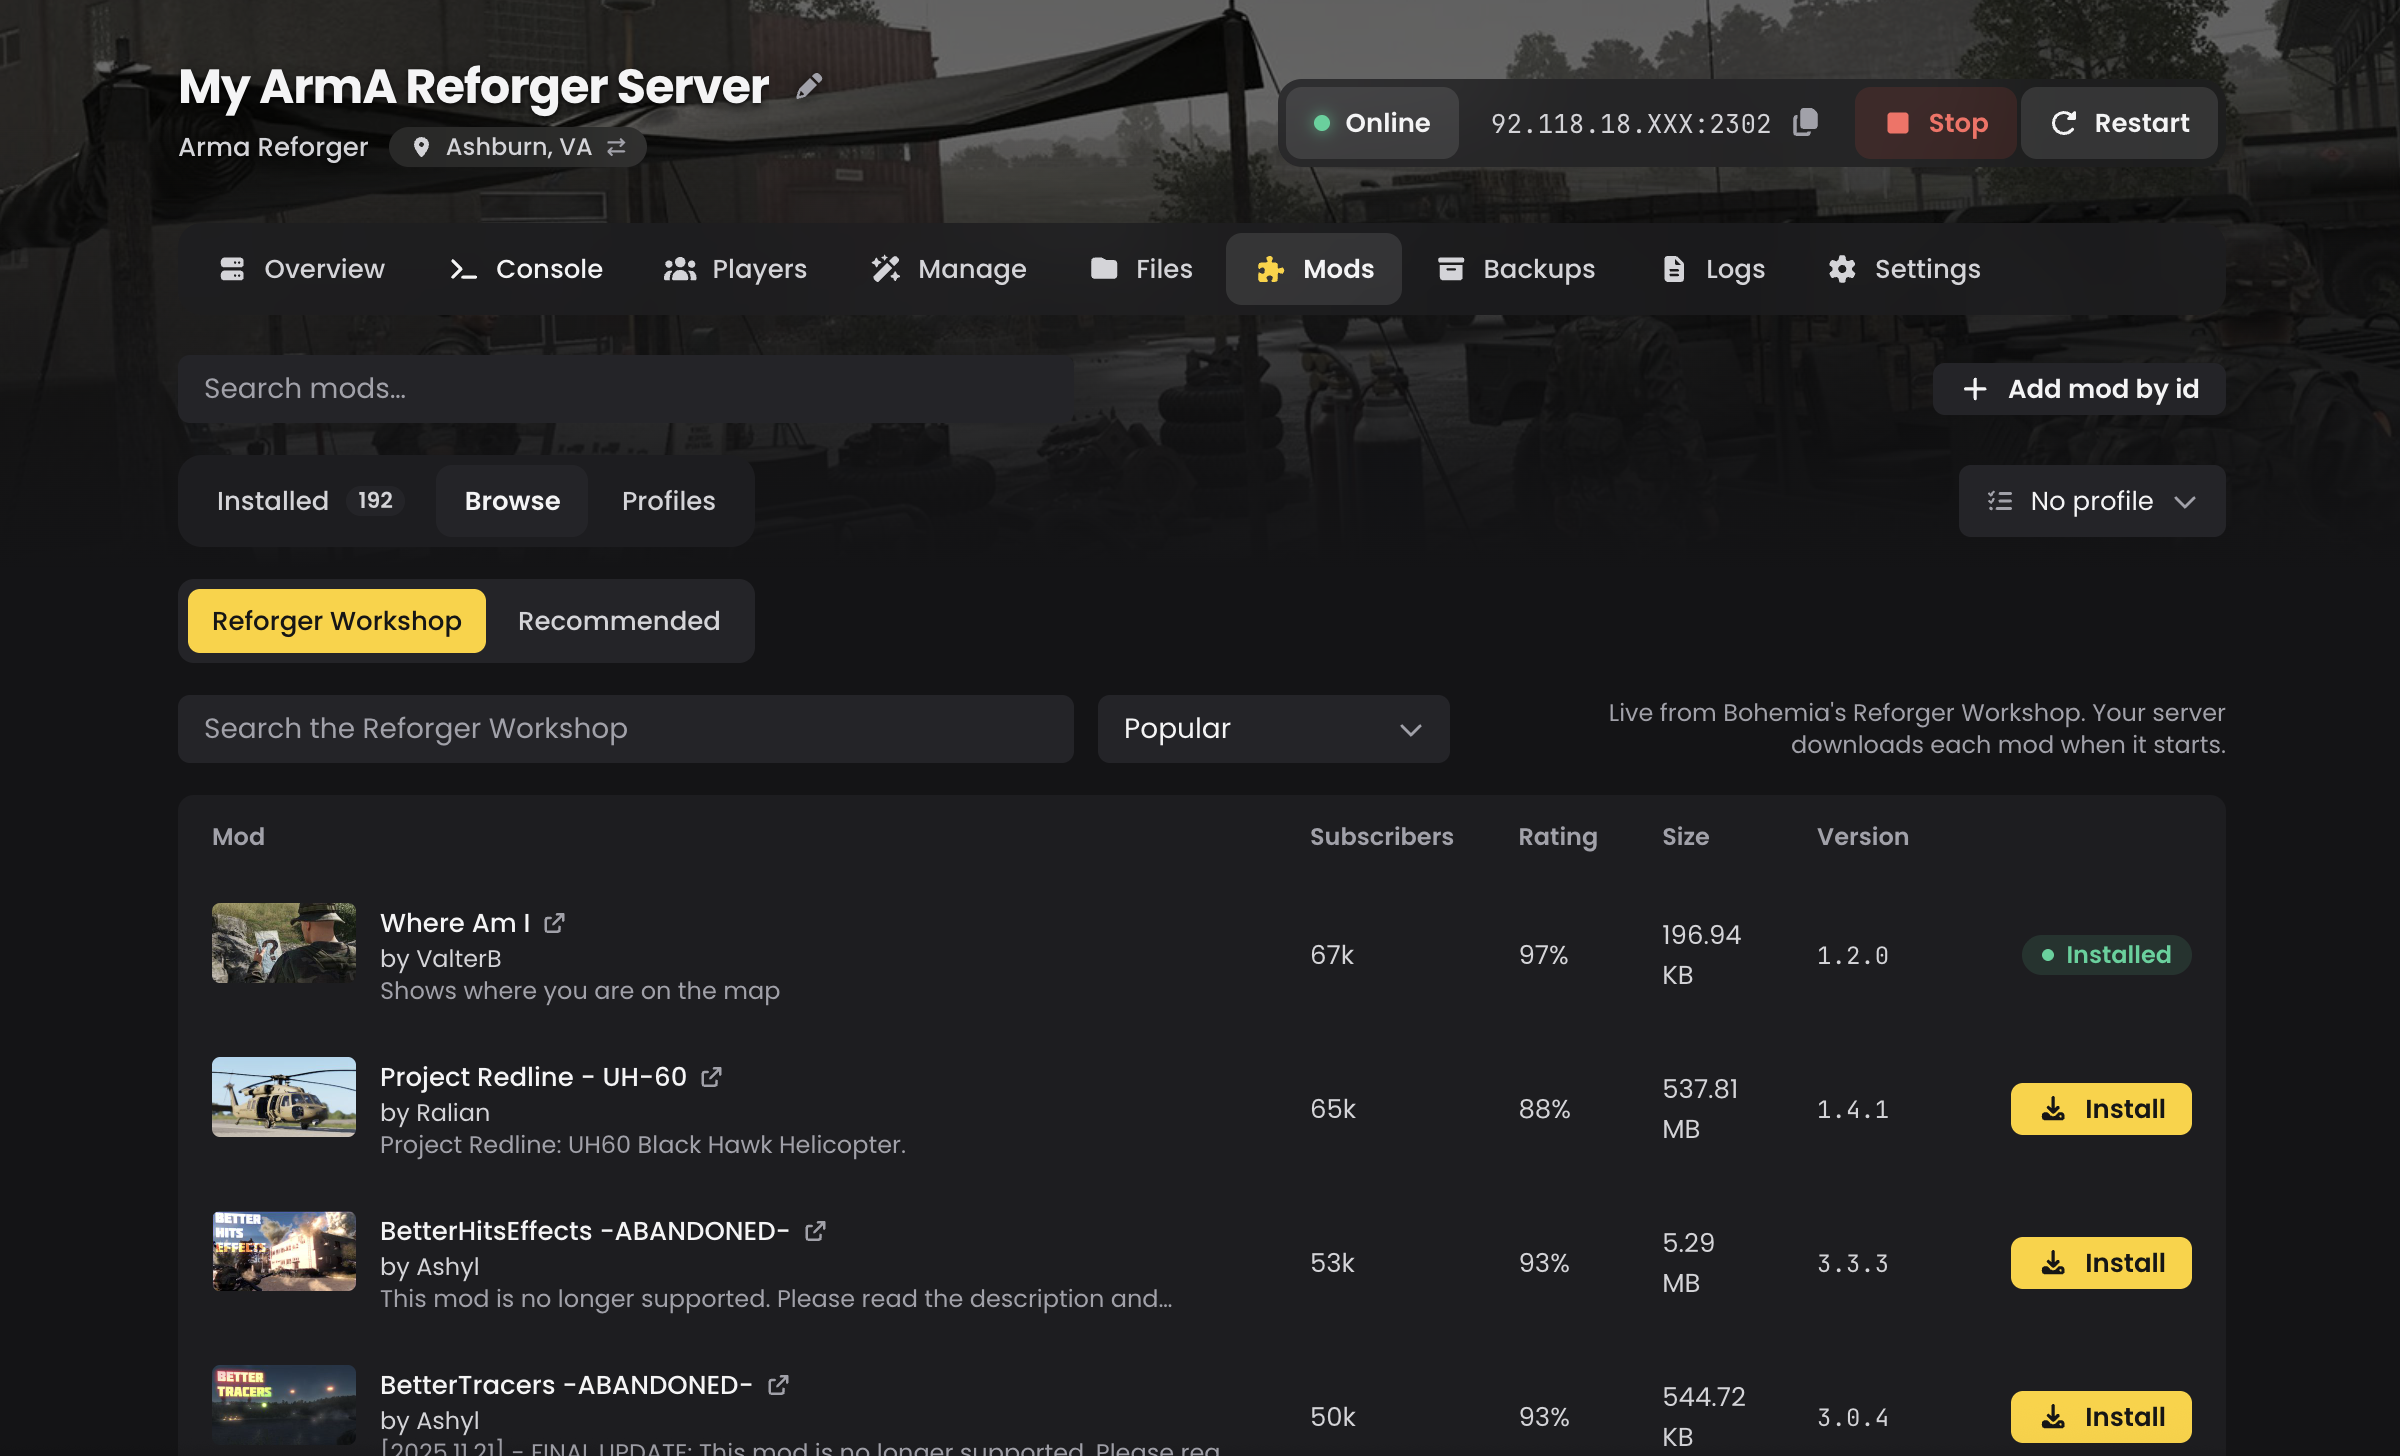Click Search the Reforger Workshop field
2400x1456 pixels.
(626, 729)
